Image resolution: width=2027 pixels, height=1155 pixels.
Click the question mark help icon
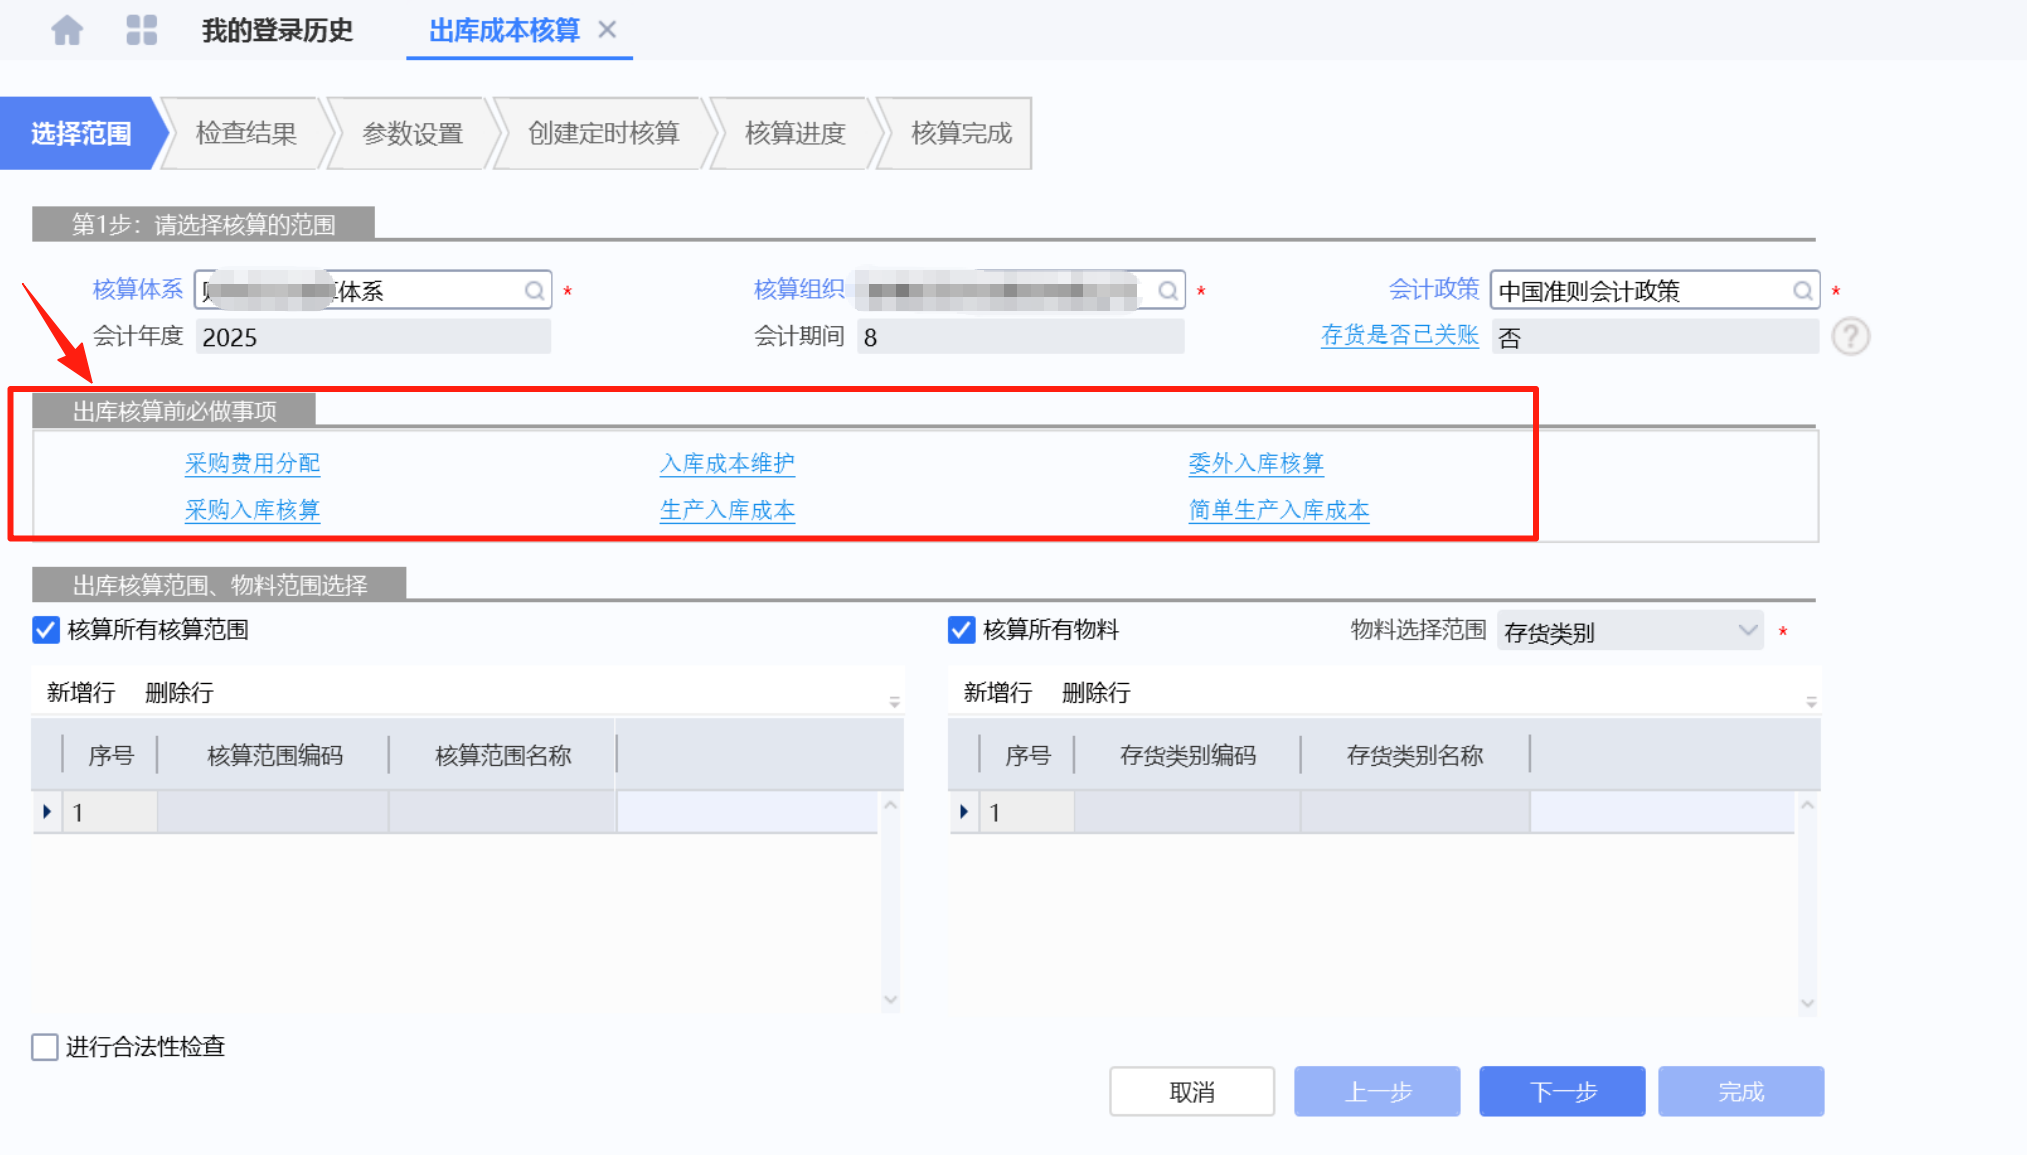[x=1850, y=337]
